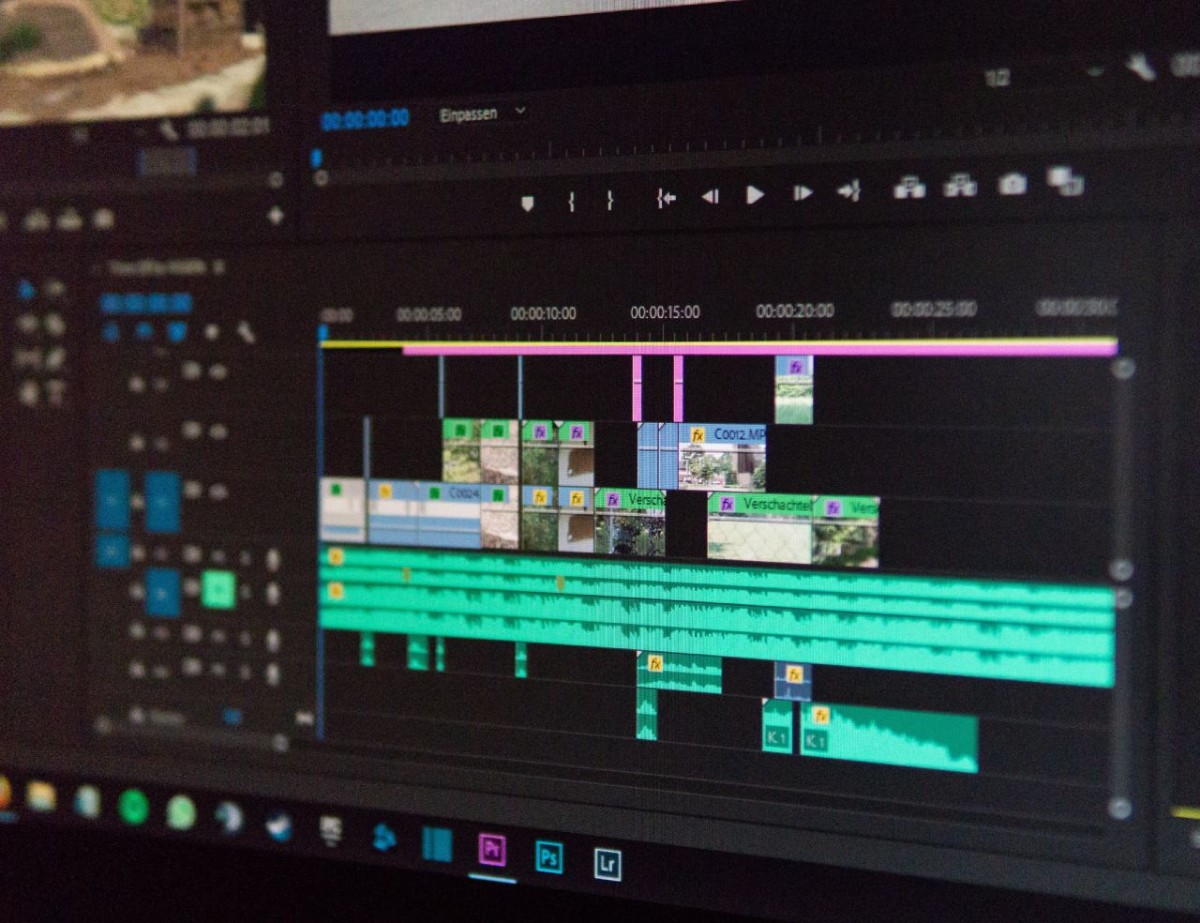The image size is (1200, 923).
Task: Set the Mark In point
Action: (x=571, y=201)
